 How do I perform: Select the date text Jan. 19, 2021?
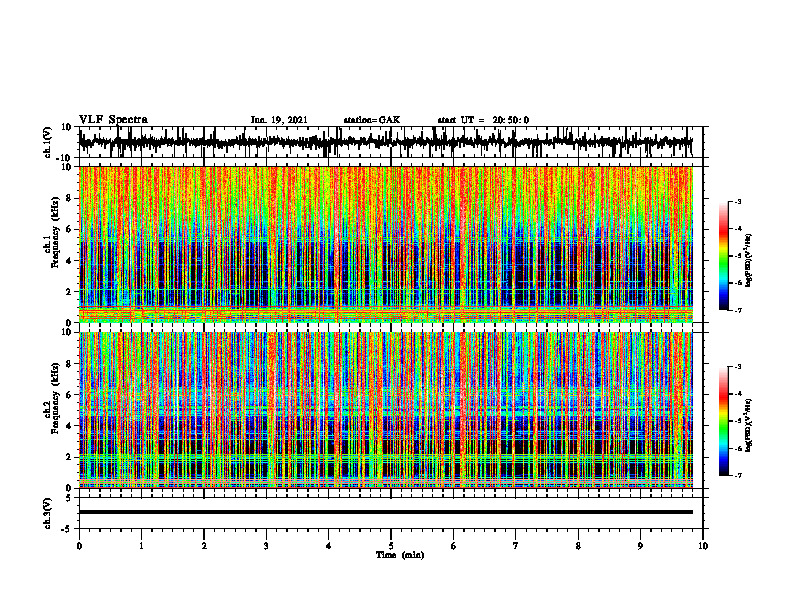(x=279, y=120)
